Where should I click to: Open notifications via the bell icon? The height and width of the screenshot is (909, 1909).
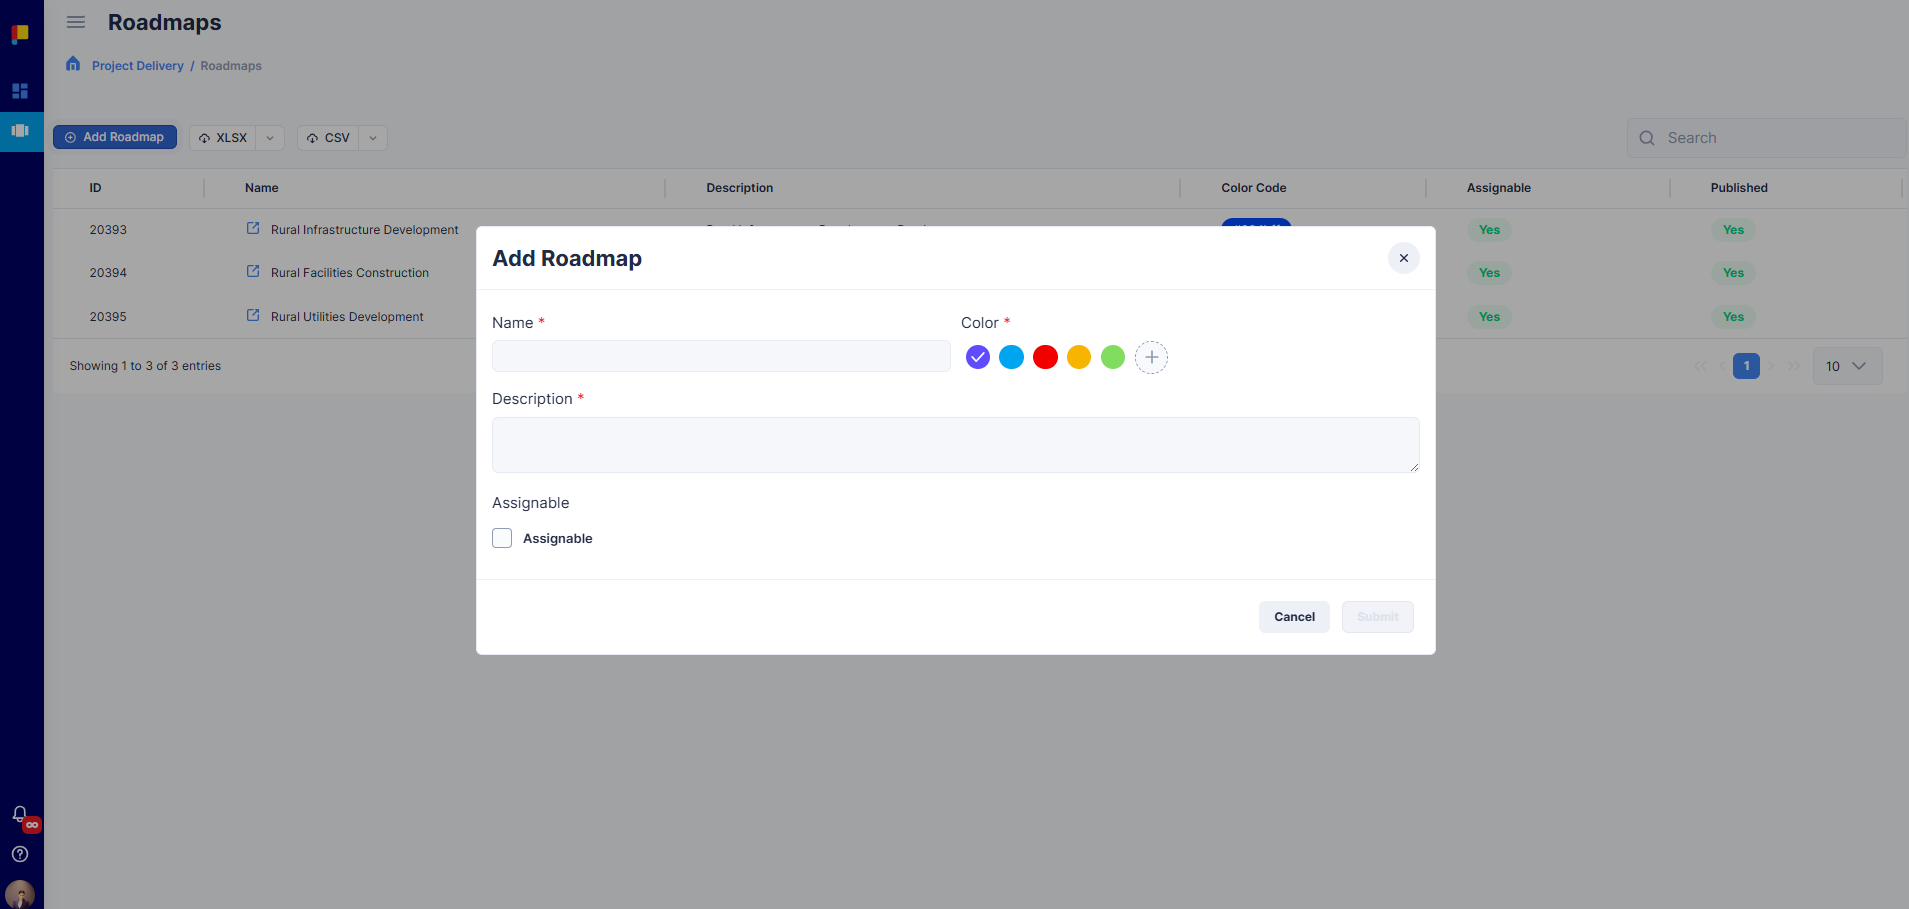coord(19,814)
